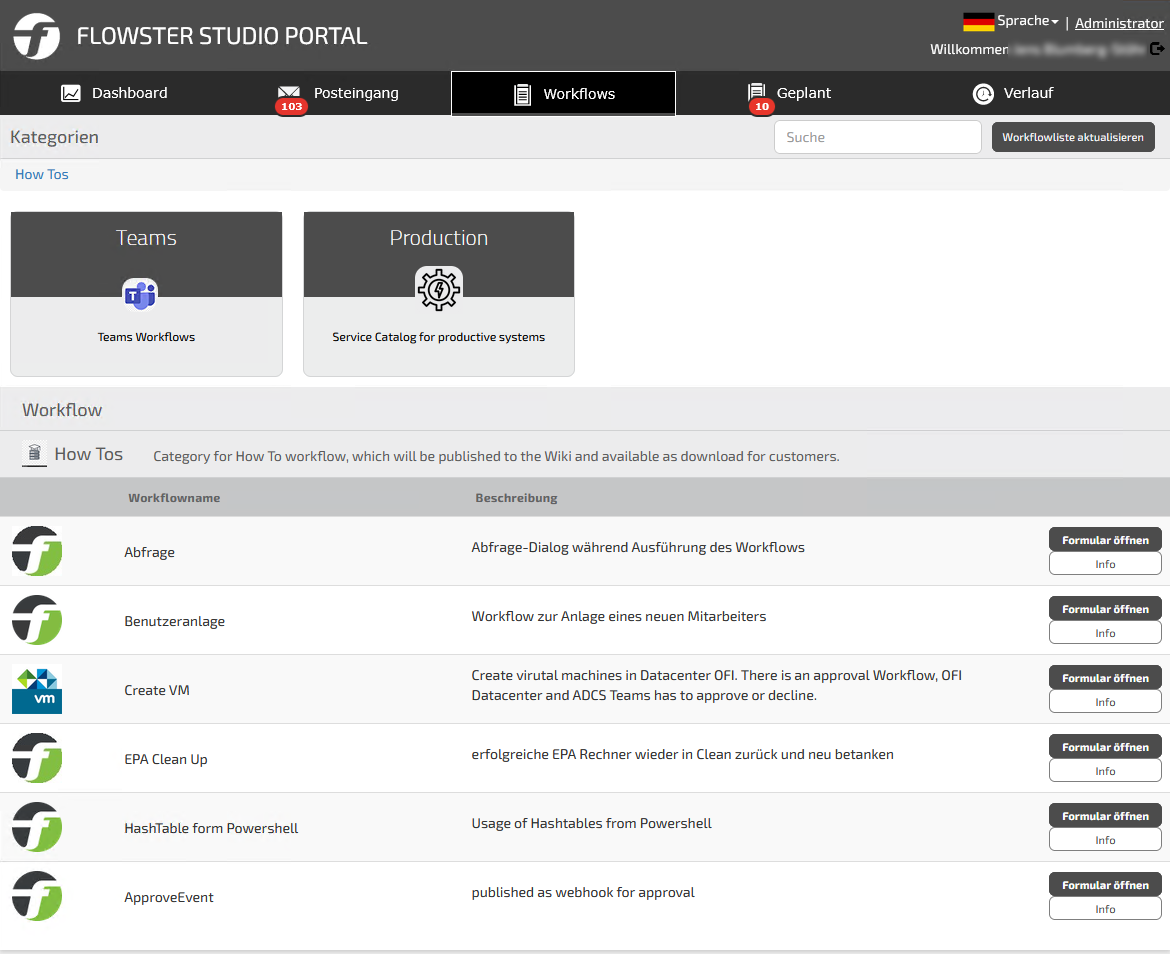Click the Geplant list icon

point(757,91)
